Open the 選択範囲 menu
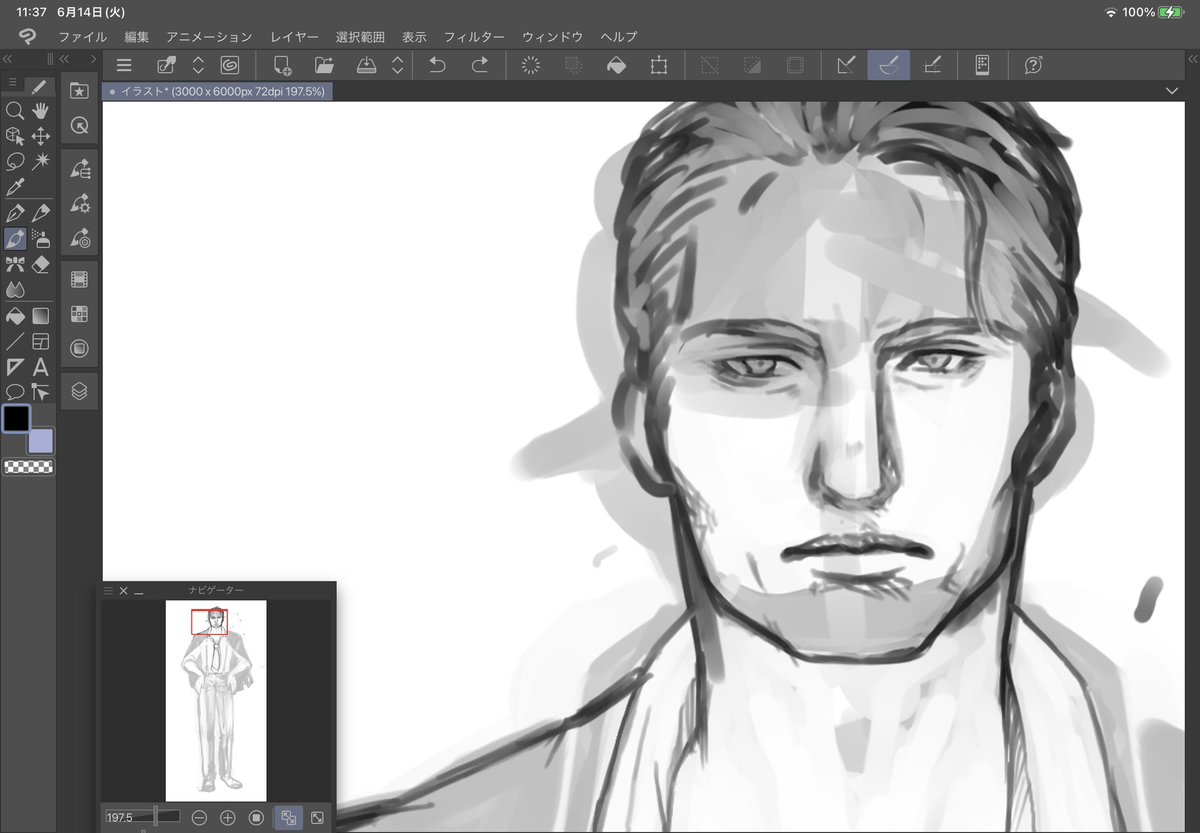Image resolution: width=1200 pixels, height=833 pixels. (x=360, y=37)
